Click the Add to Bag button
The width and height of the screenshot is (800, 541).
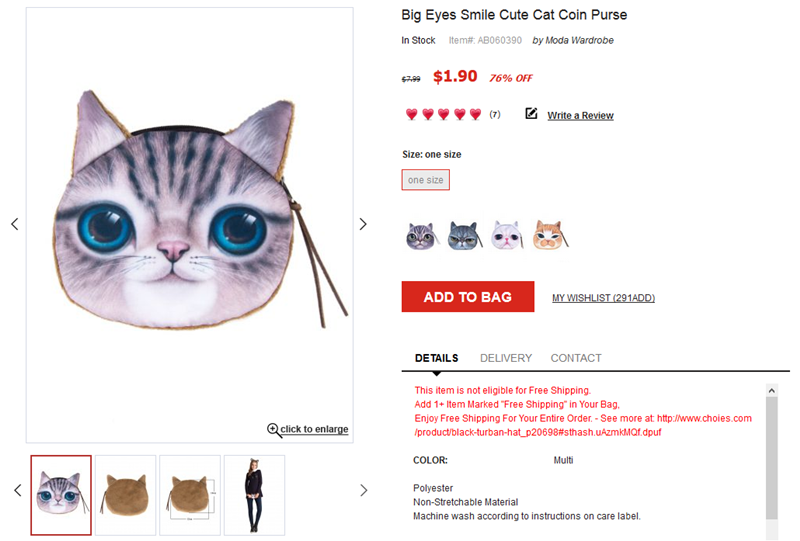click(x=467, y=297)
